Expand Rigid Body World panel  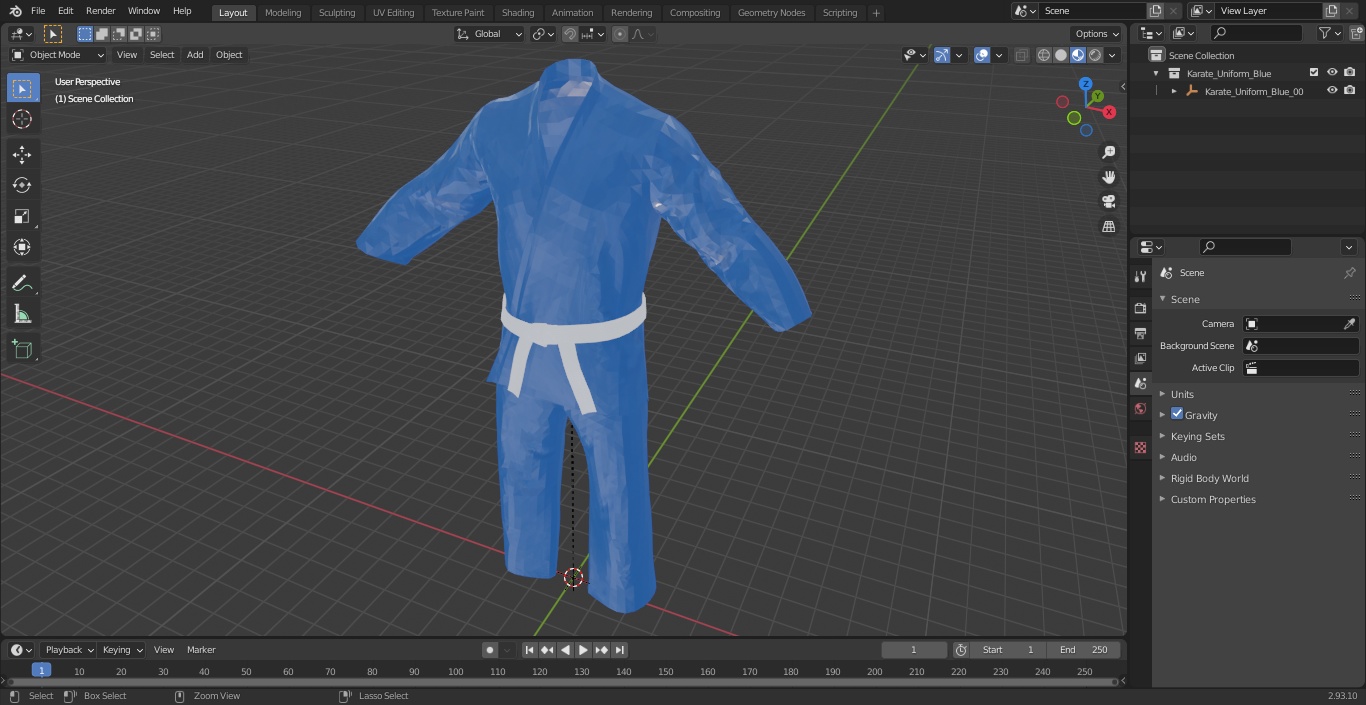(1209, 478)
